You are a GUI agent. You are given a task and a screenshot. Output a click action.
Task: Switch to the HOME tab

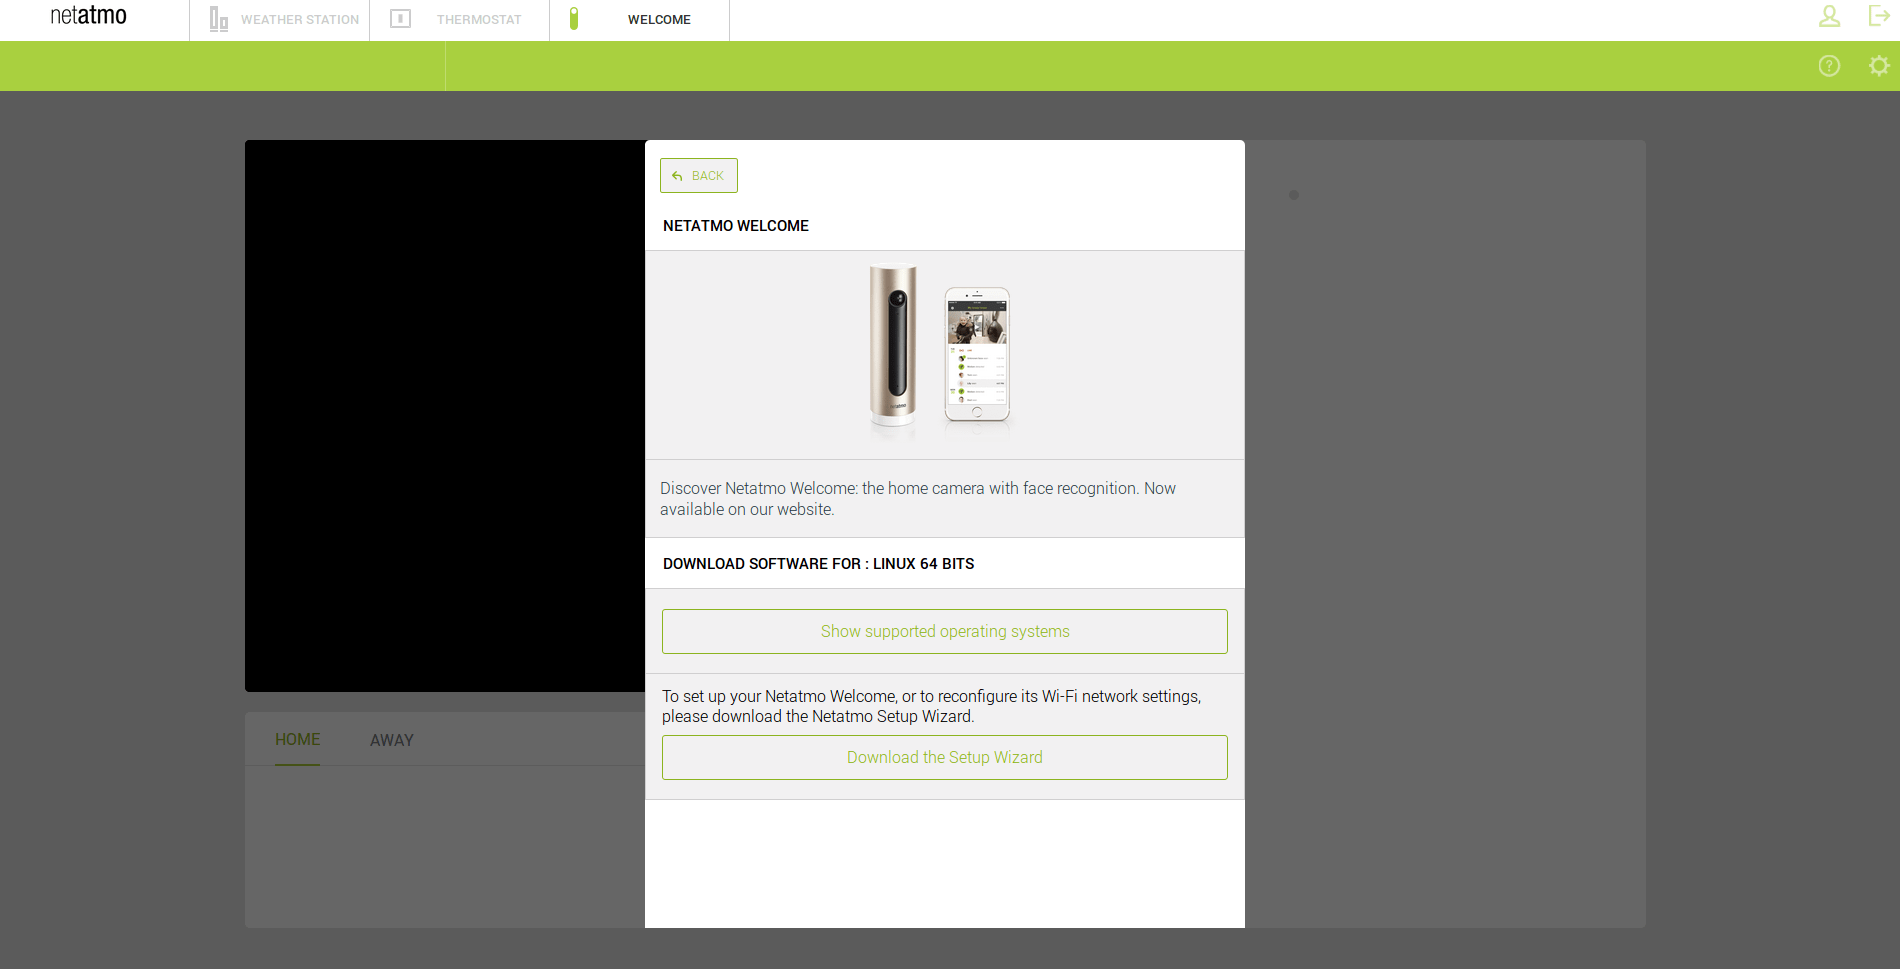pyautogui.click(x=297, y=740)
